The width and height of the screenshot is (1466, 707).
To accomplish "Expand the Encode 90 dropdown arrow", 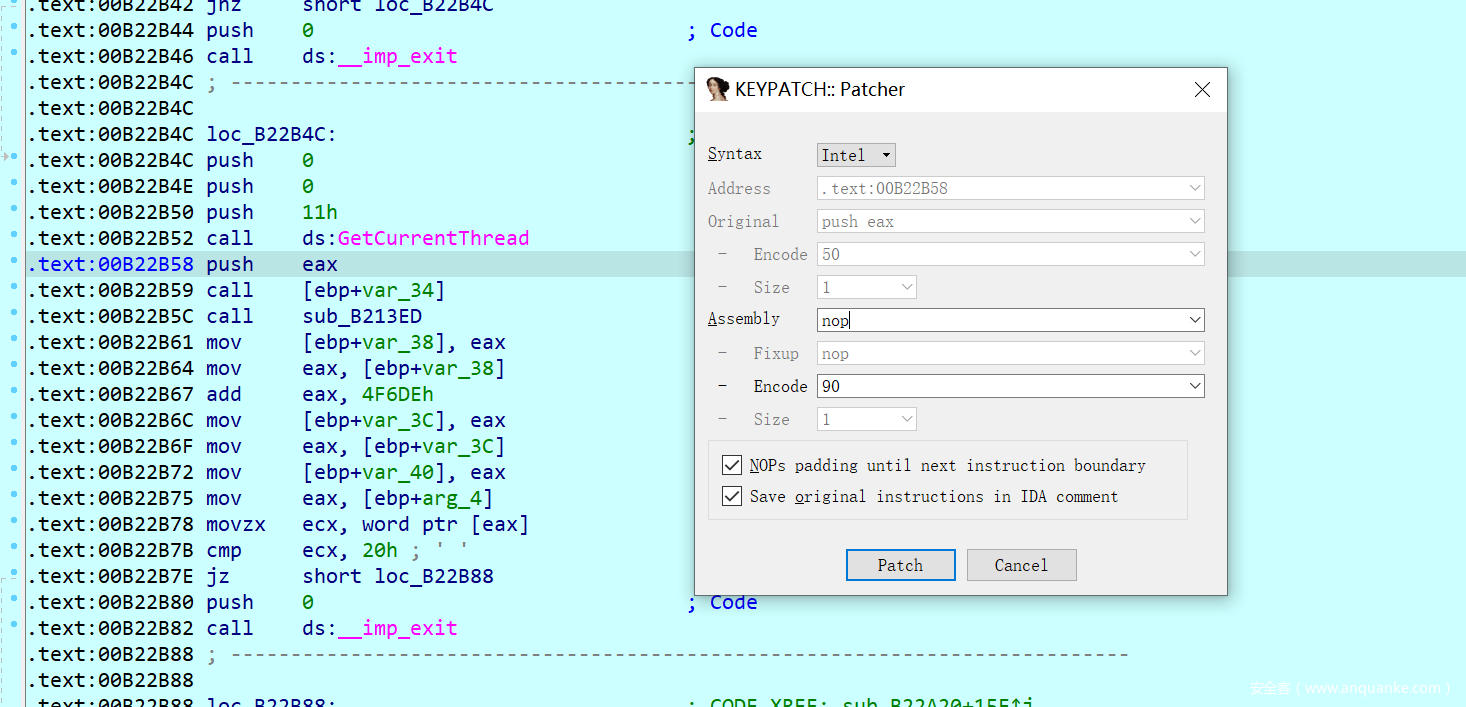I will pyautogui.click(x=1194, y=386).
